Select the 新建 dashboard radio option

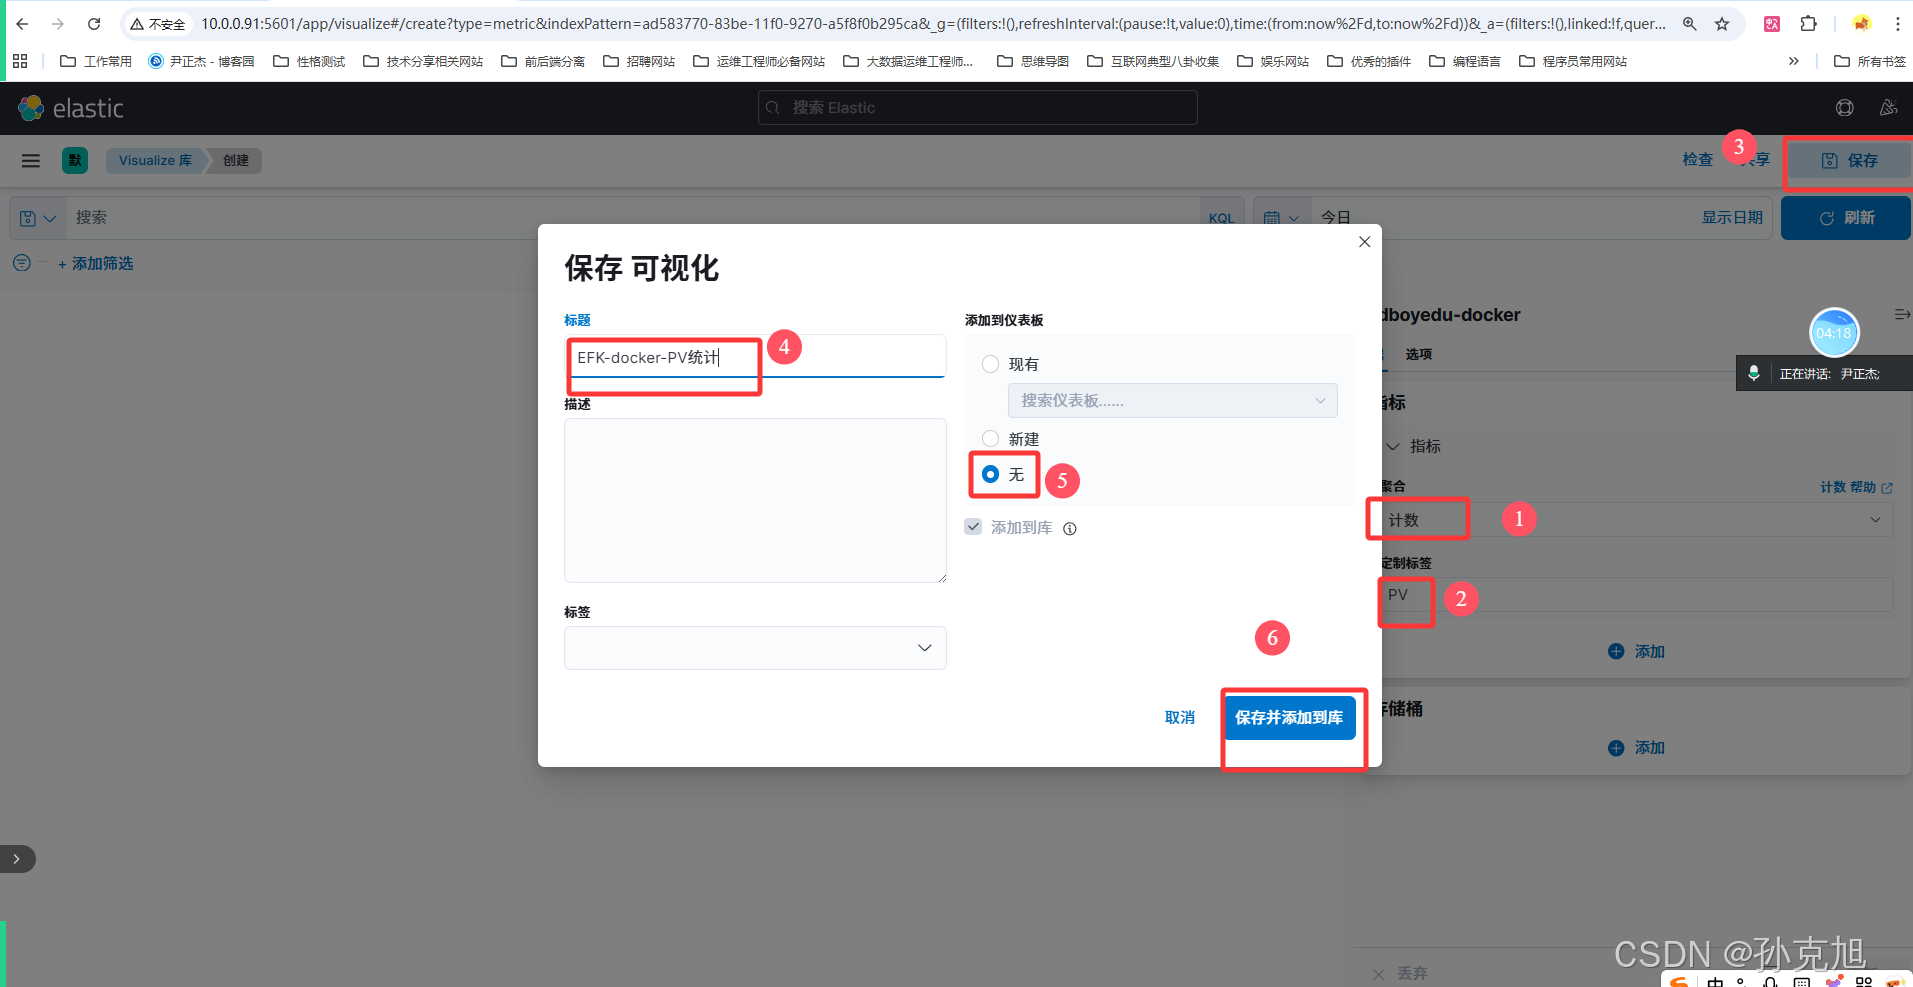point(990,438)
